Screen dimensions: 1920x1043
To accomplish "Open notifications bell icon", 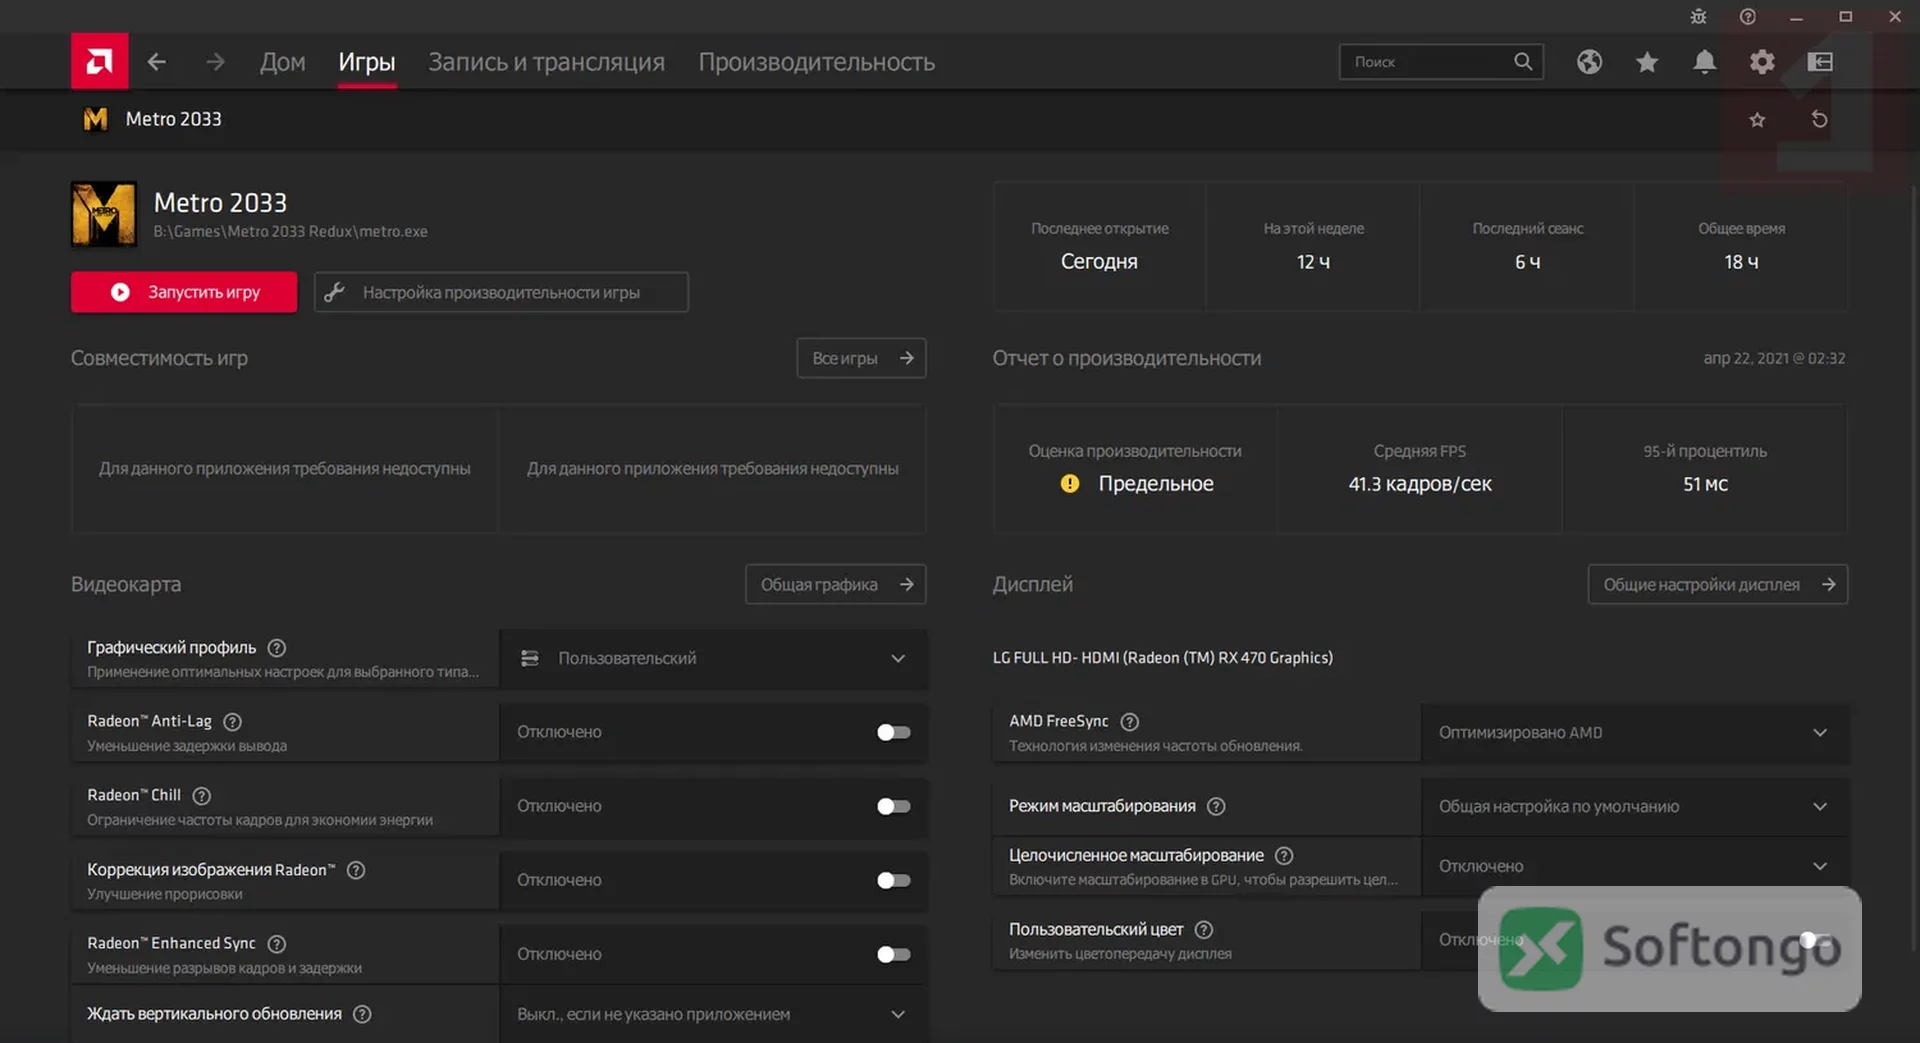I will tap(1705, 62).
